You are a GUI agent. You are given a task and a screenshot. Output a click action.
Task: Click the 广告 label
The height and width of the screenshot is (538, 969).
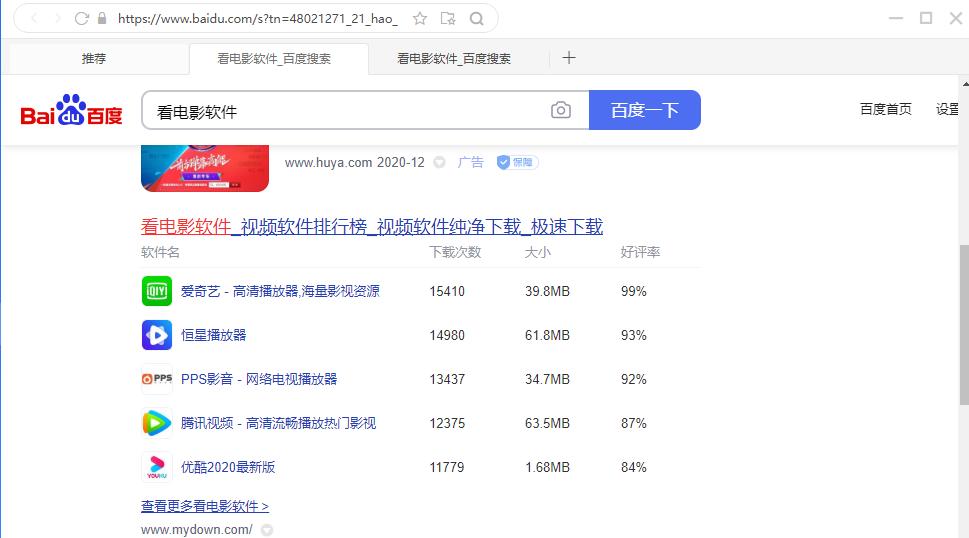[470, 162]
